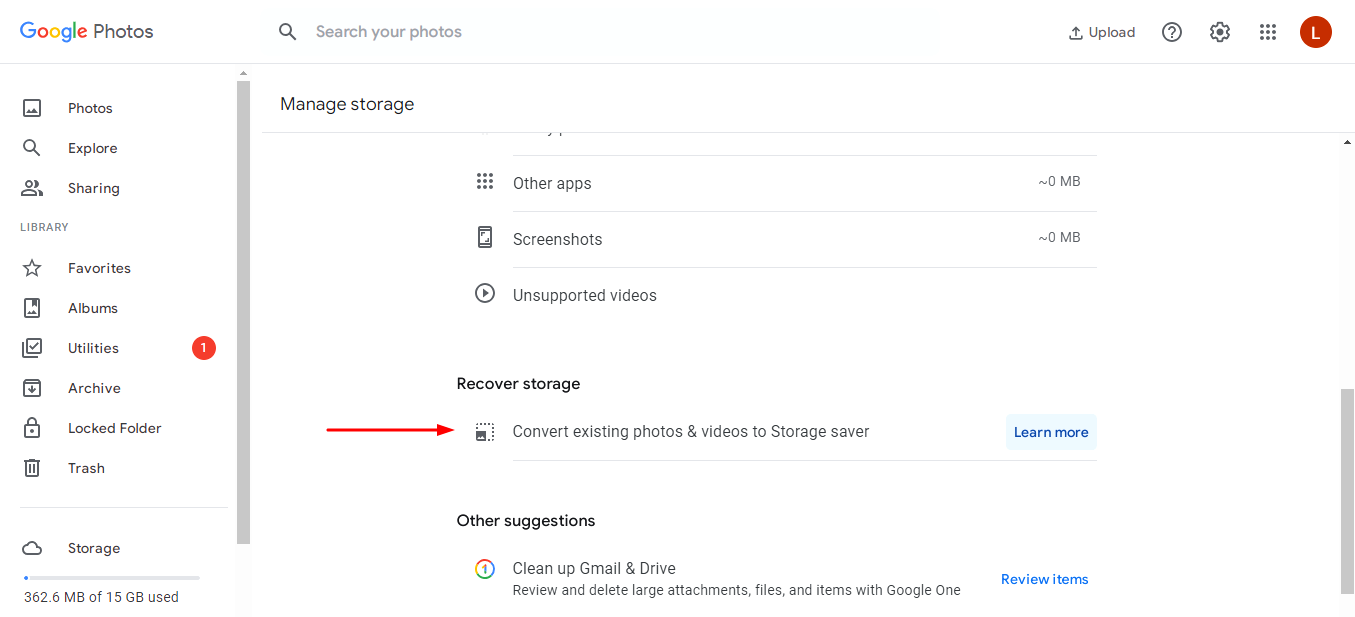Open the account profile avatar
The image size is (1355, 617).
tap(1315, 31)
